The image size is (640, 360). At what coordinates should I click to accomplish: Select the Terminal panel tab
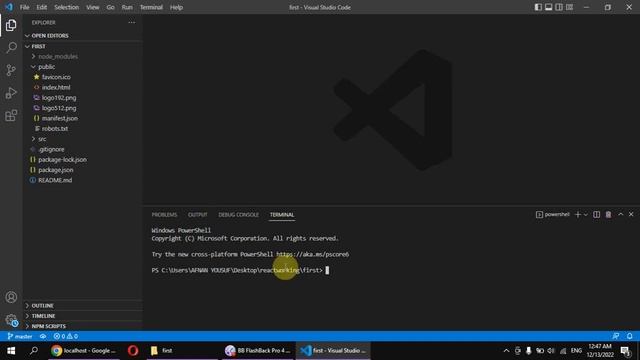[282, 215]
